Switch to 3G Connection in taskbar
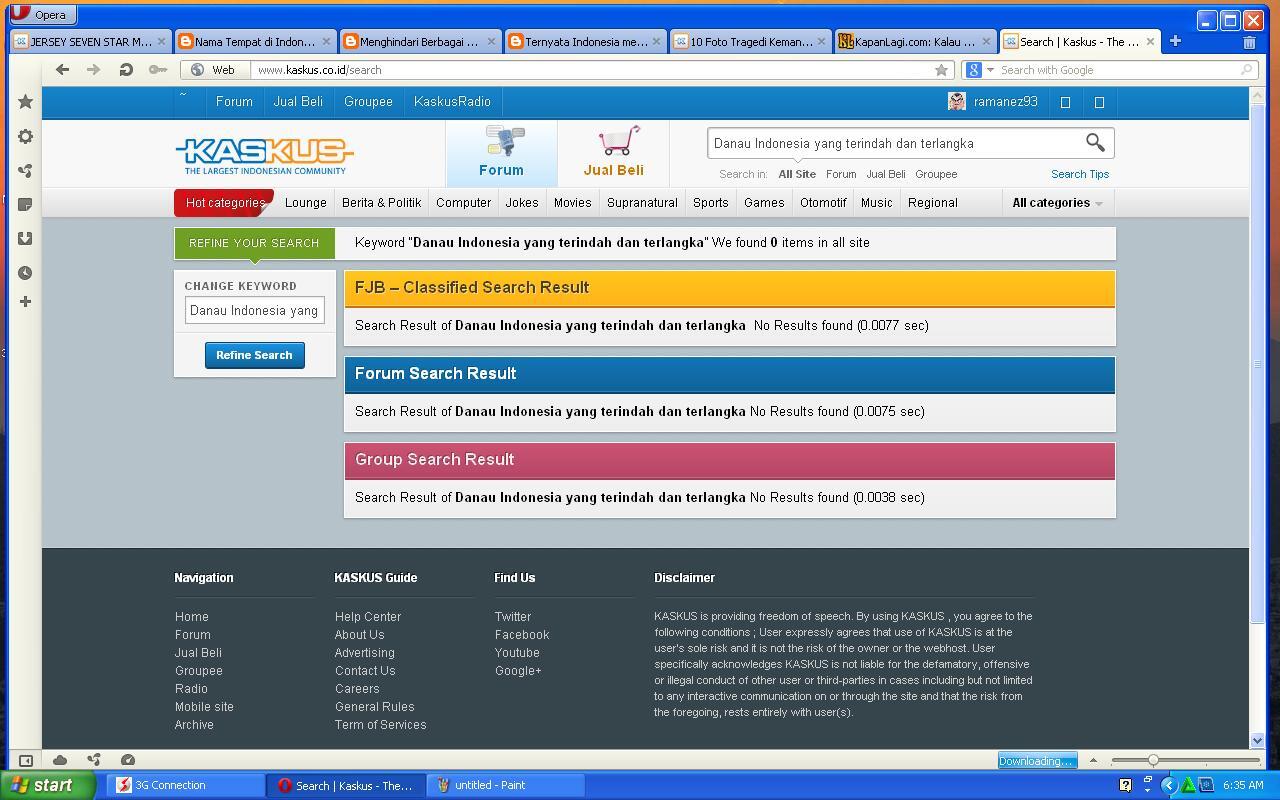This screenshot has height=800, width=1280. coord(184,785)
